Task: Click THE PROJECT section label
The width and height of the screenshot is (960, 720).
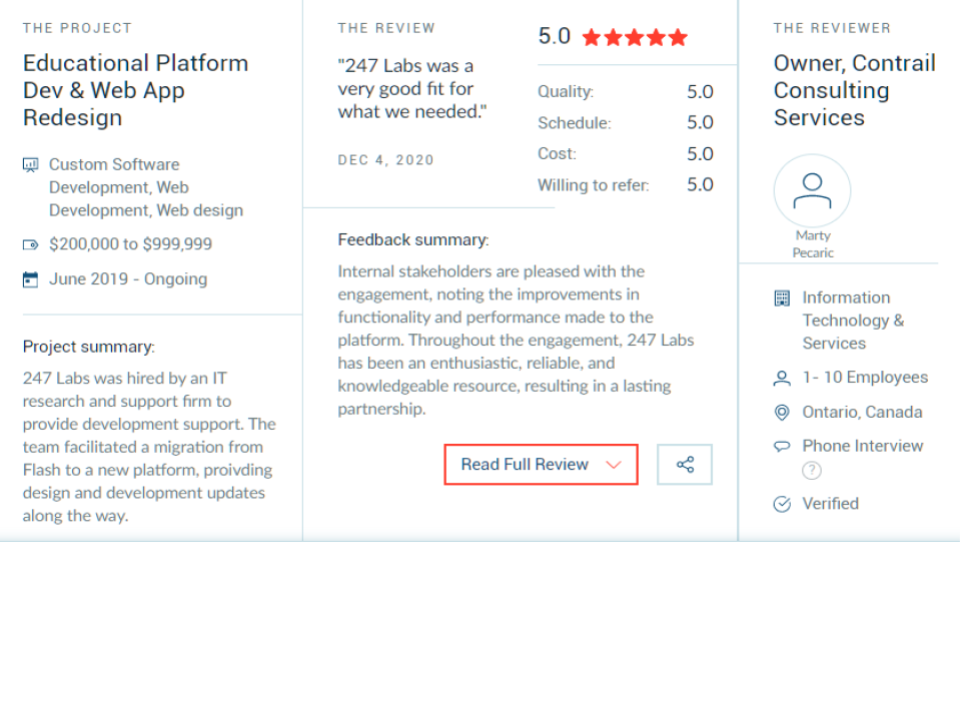Action: click(77, 28)
